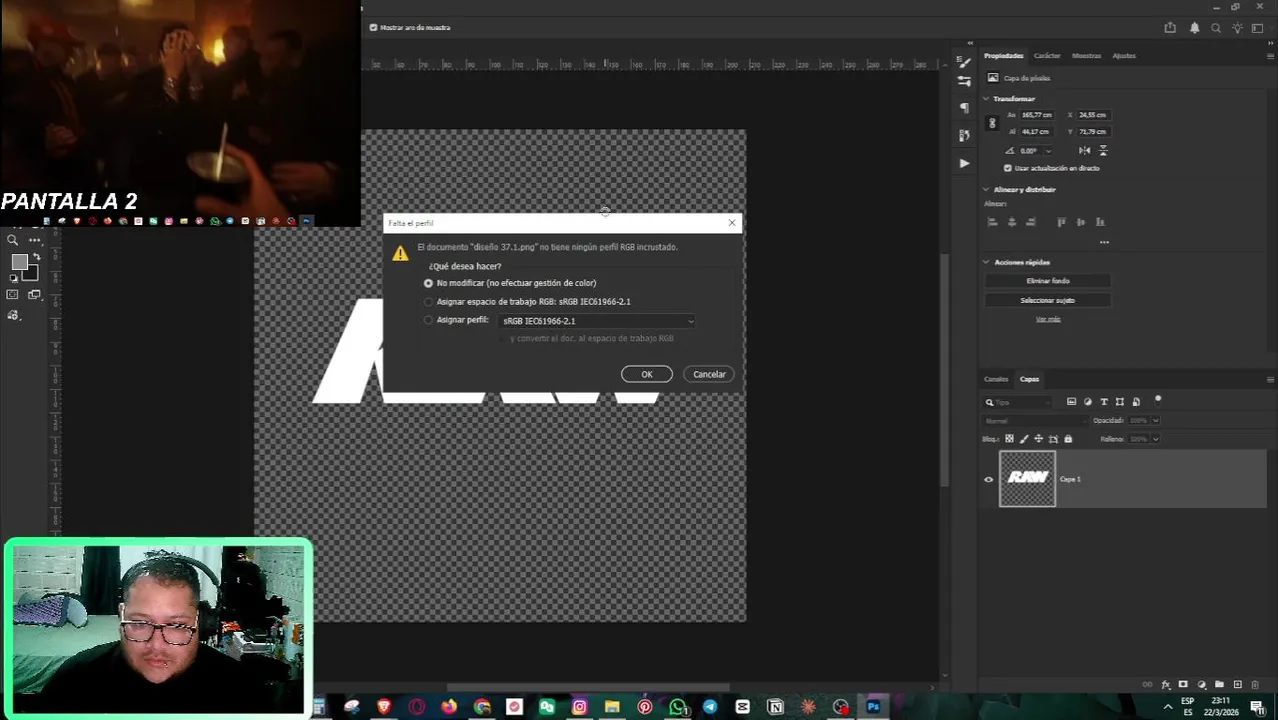Open the actions play panel icon
The width and height of the screenshot is (1278, 720).
point(964,163)
